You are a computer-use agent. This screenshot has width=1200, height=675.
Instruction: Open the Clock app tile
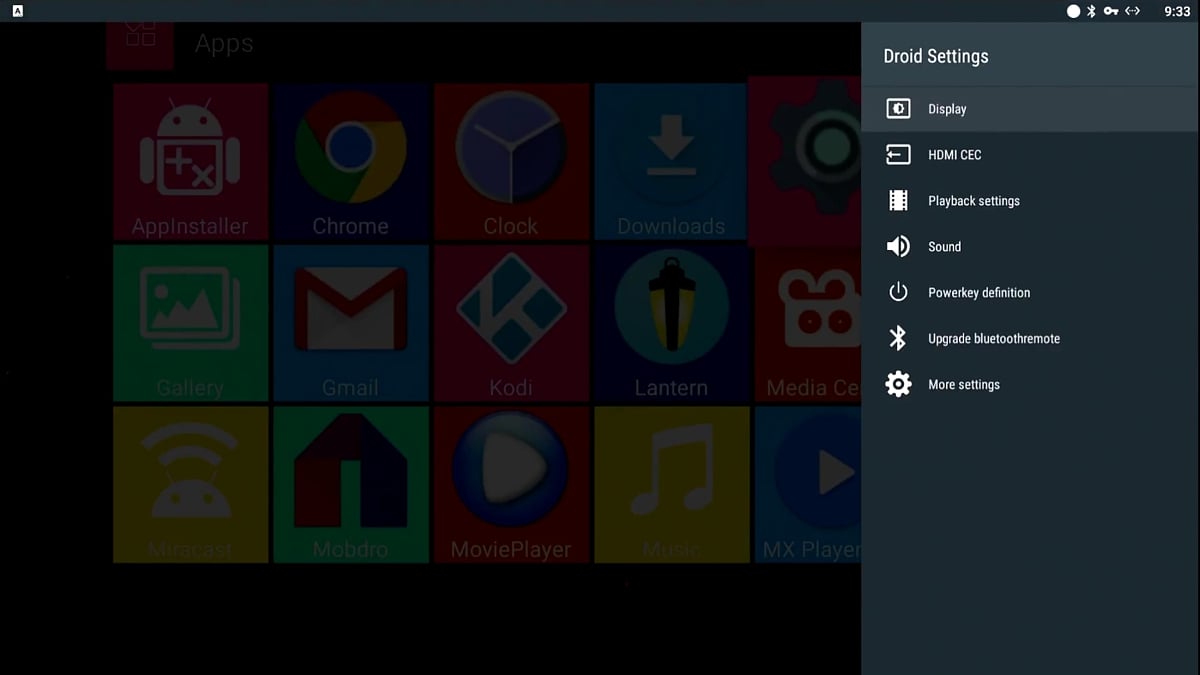[x=511, y=162]
